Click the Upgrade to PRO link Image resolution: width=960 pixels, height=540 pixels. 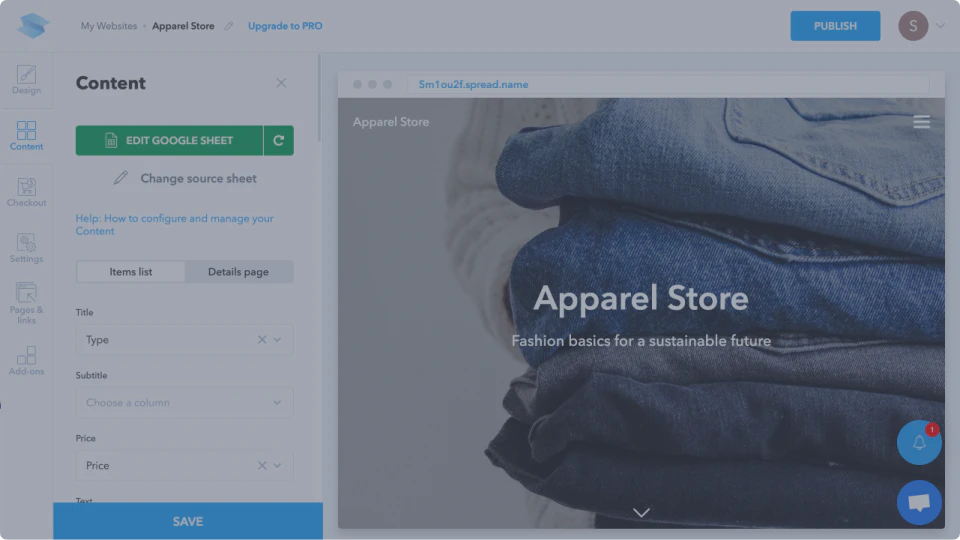[x=285, y=26]
